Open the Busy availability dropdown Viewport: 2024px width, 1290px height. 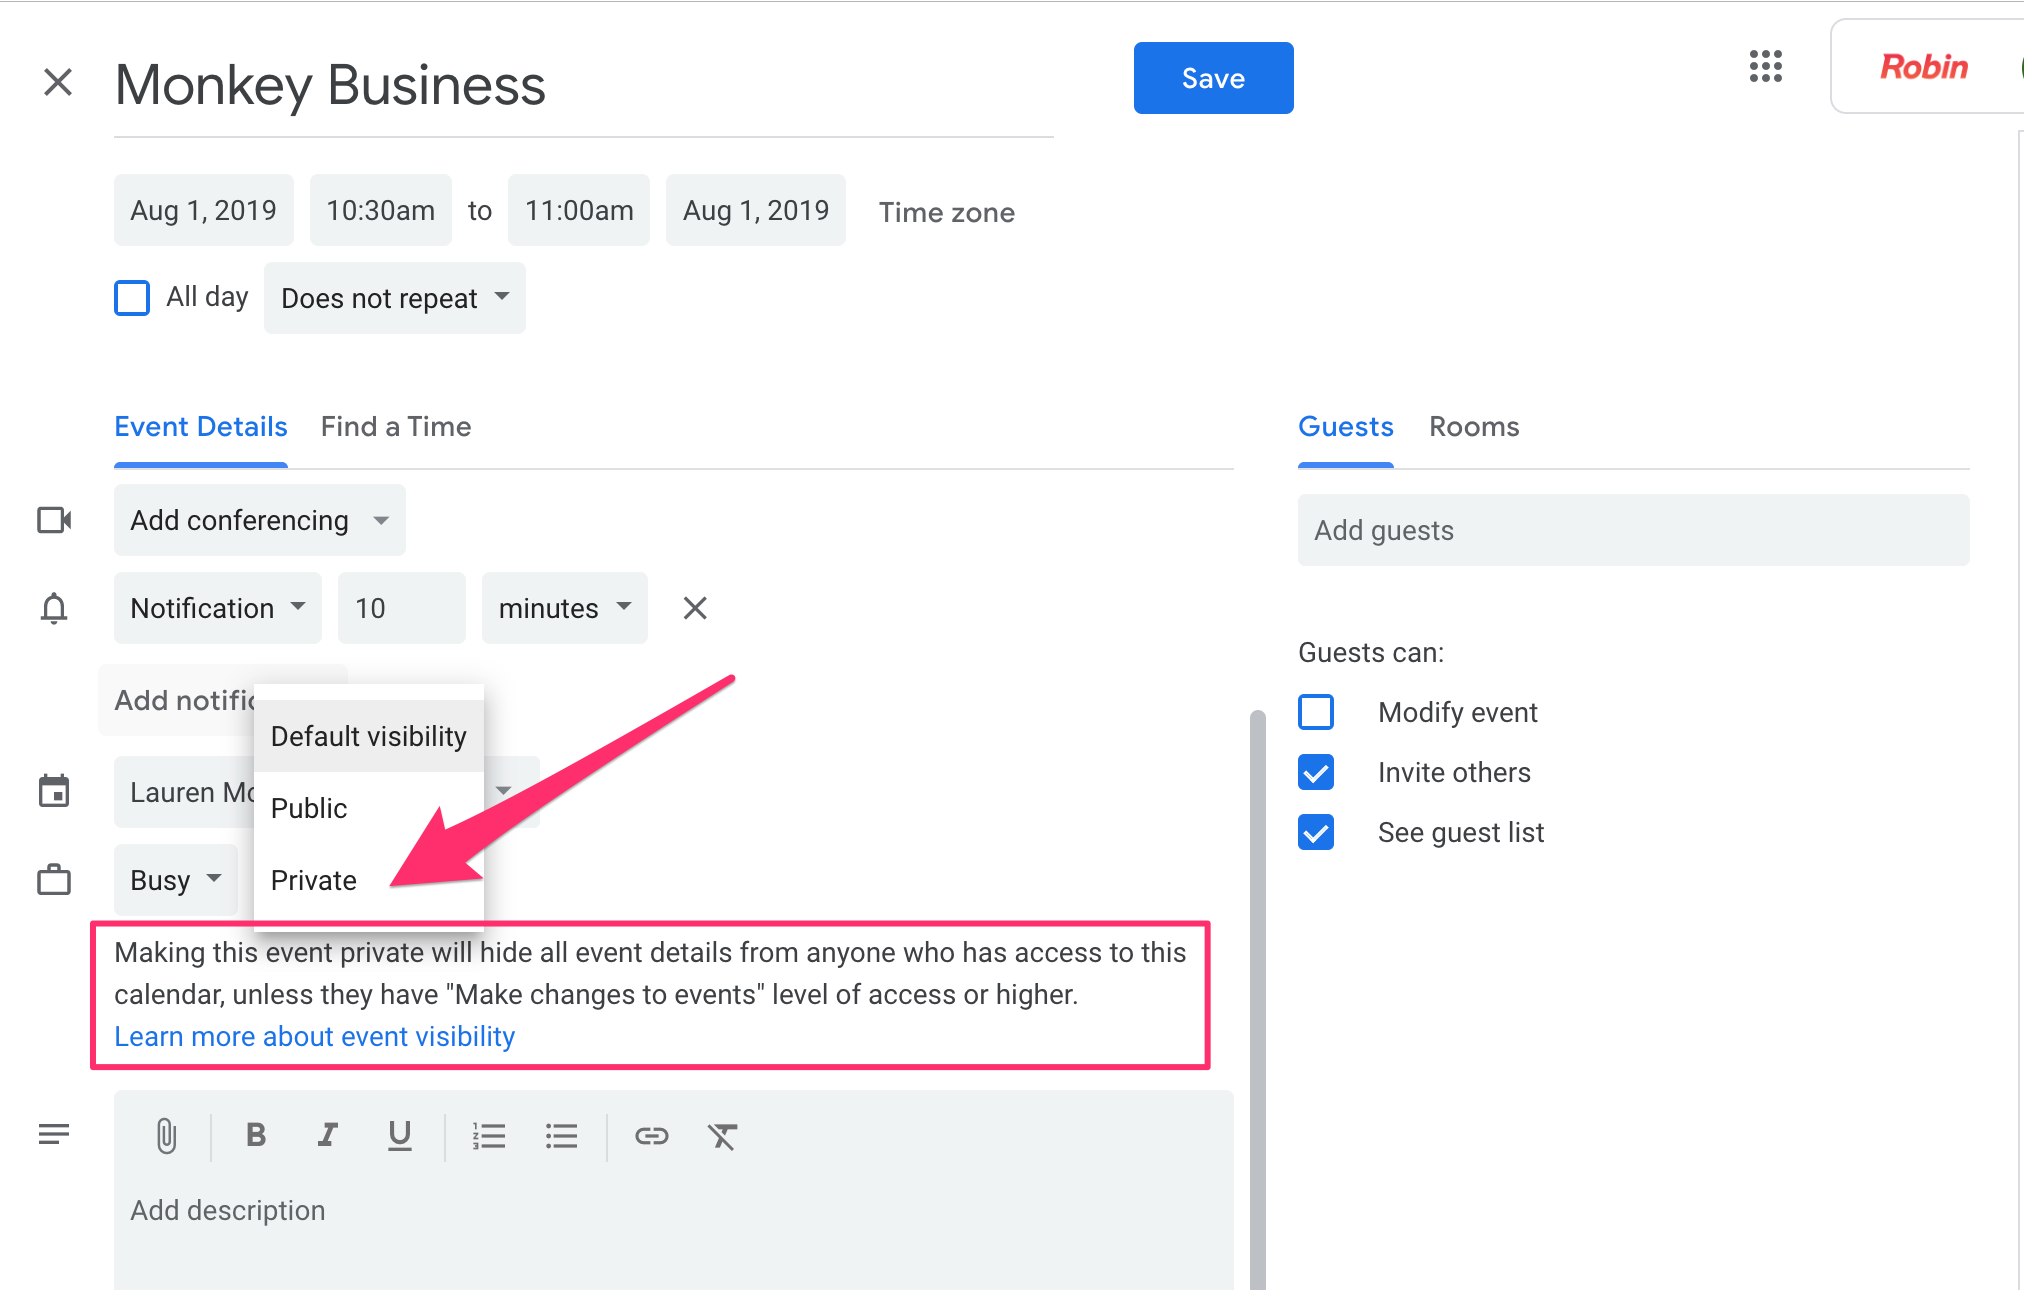pyautogui.click(x=176, y=880)
